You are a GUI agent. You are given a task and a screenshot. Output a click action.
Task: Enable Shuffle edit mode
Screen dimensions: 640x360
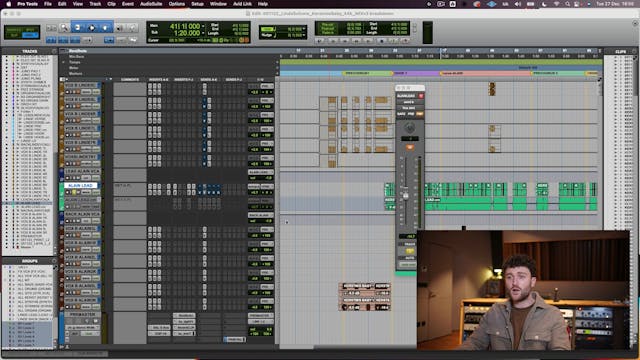coord(14,29)
